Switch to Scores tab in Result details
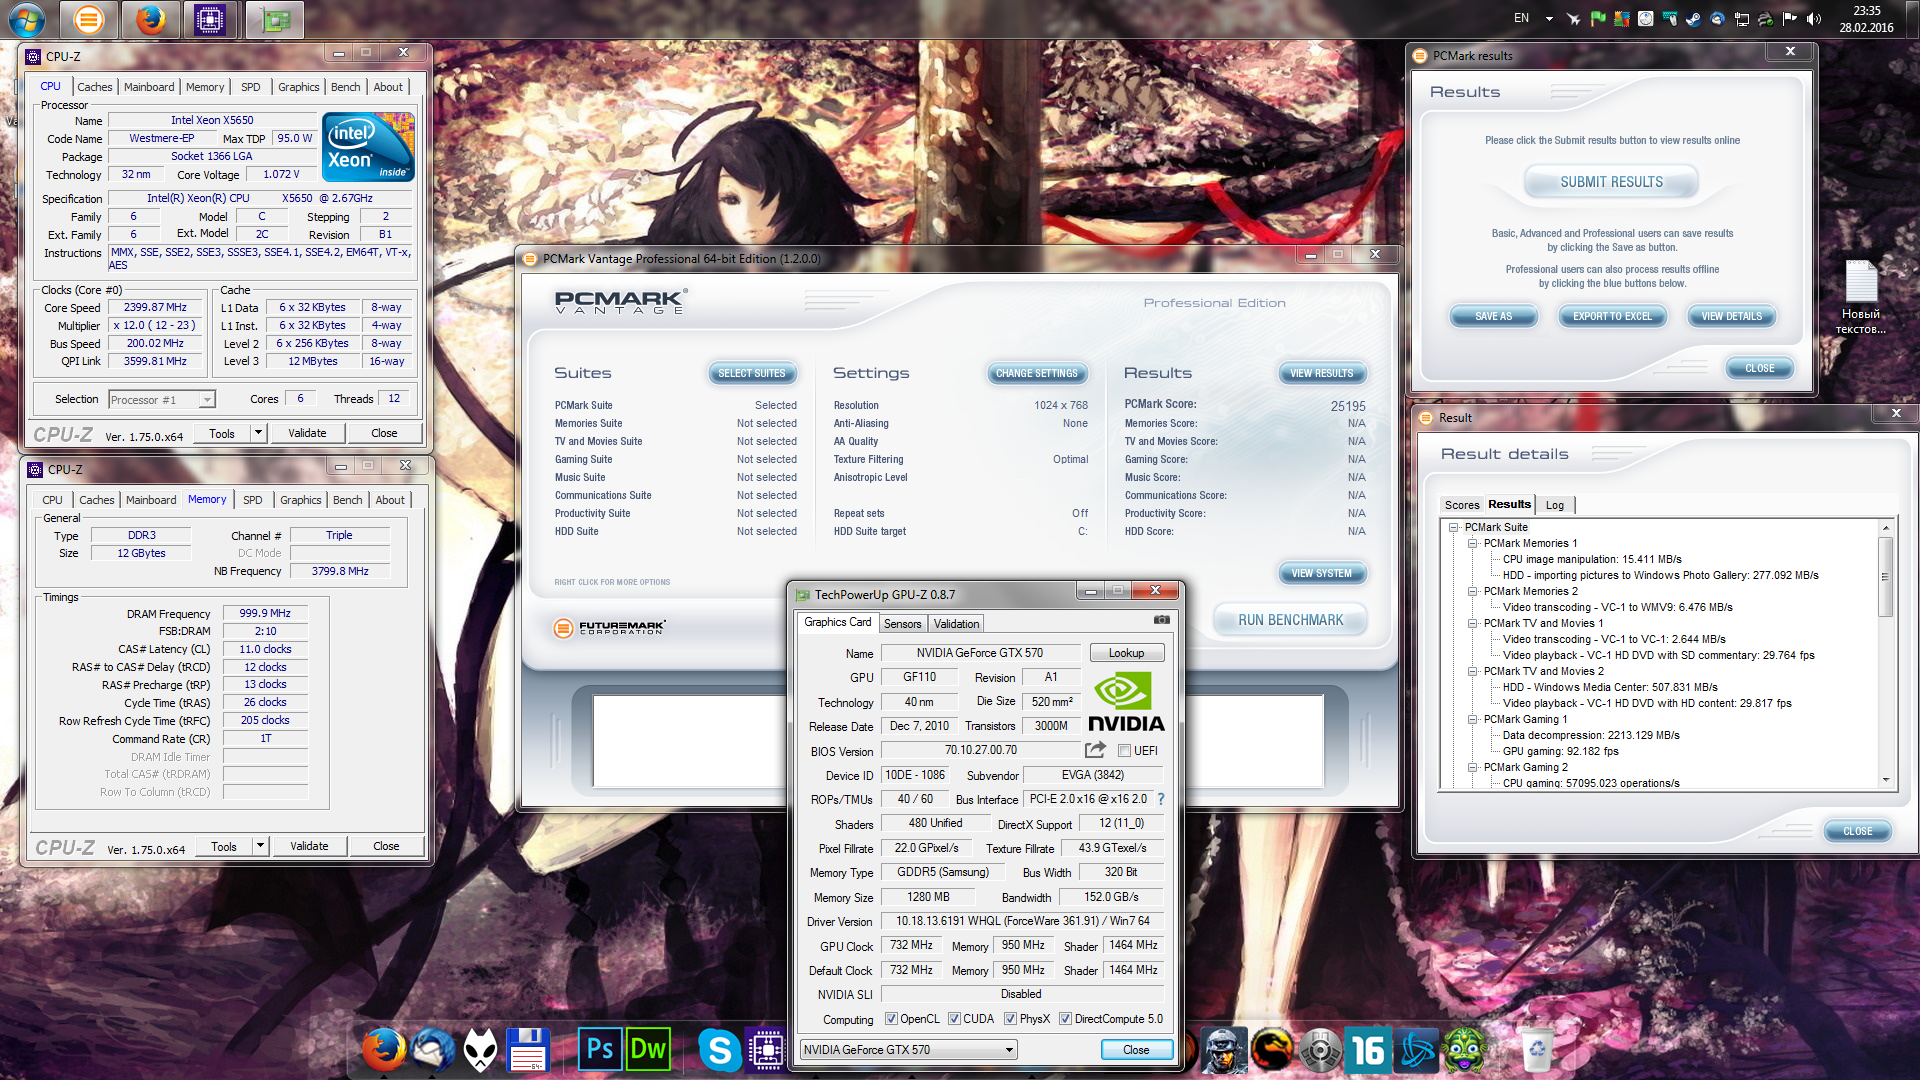Image resolution: width=1920 pixels, height=1080 pixels. [x=1461, y=505]
